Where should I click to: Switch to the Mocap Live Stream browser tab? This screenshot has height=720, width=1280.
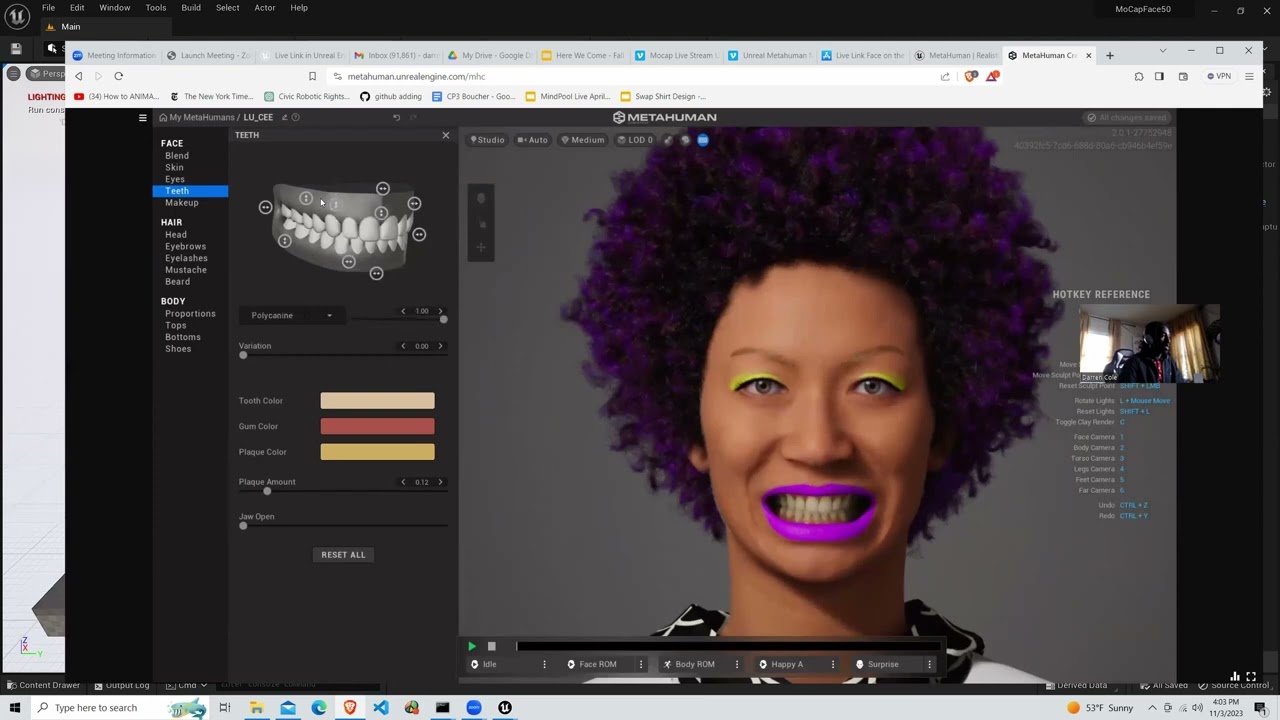676,55
